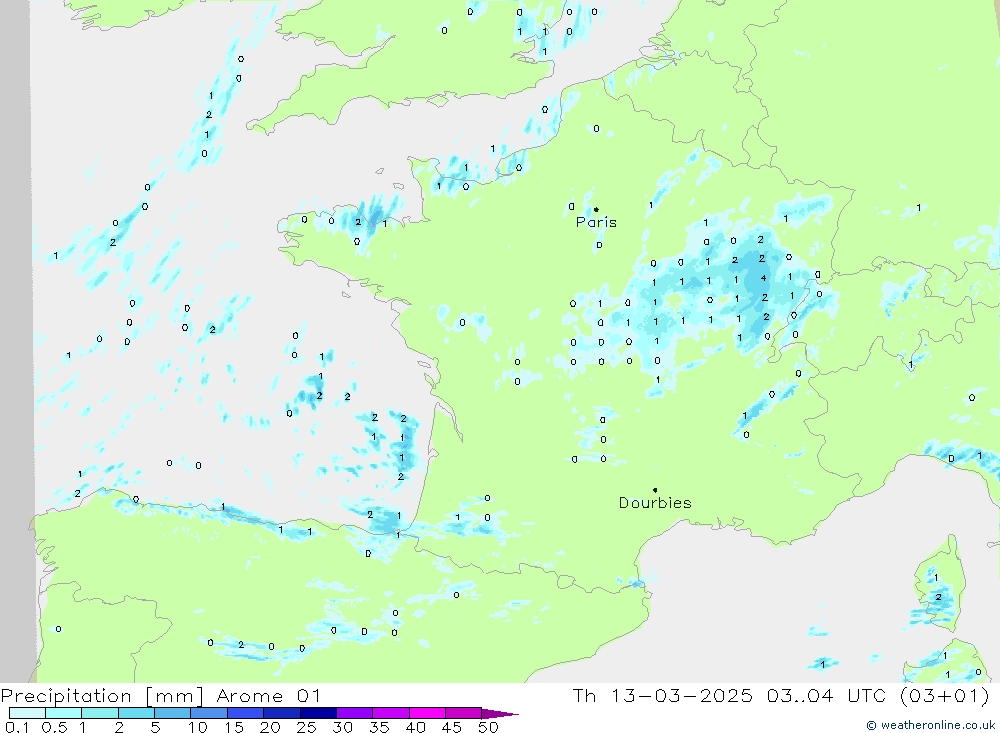Image resolution: width=1000 pixels, height=733 pixels.
Task: Click the '25' legend scale number
Action: pyautogui.click(x=306, y=727)
